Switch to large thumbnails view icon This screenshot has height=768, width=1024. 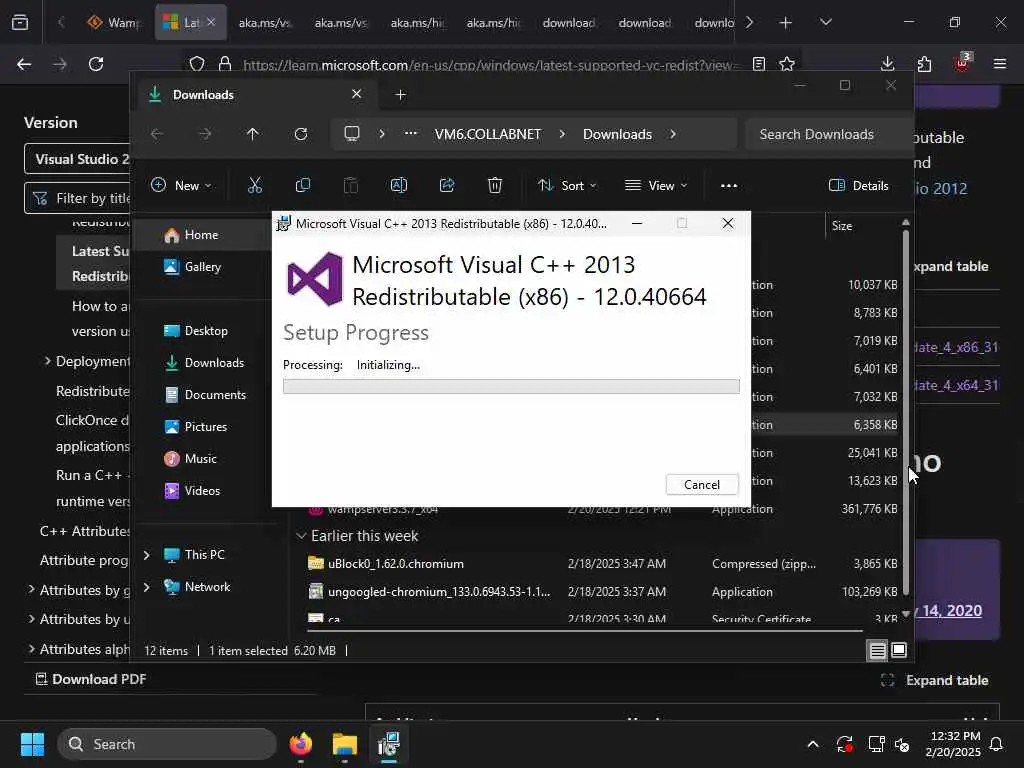point(899,650)
